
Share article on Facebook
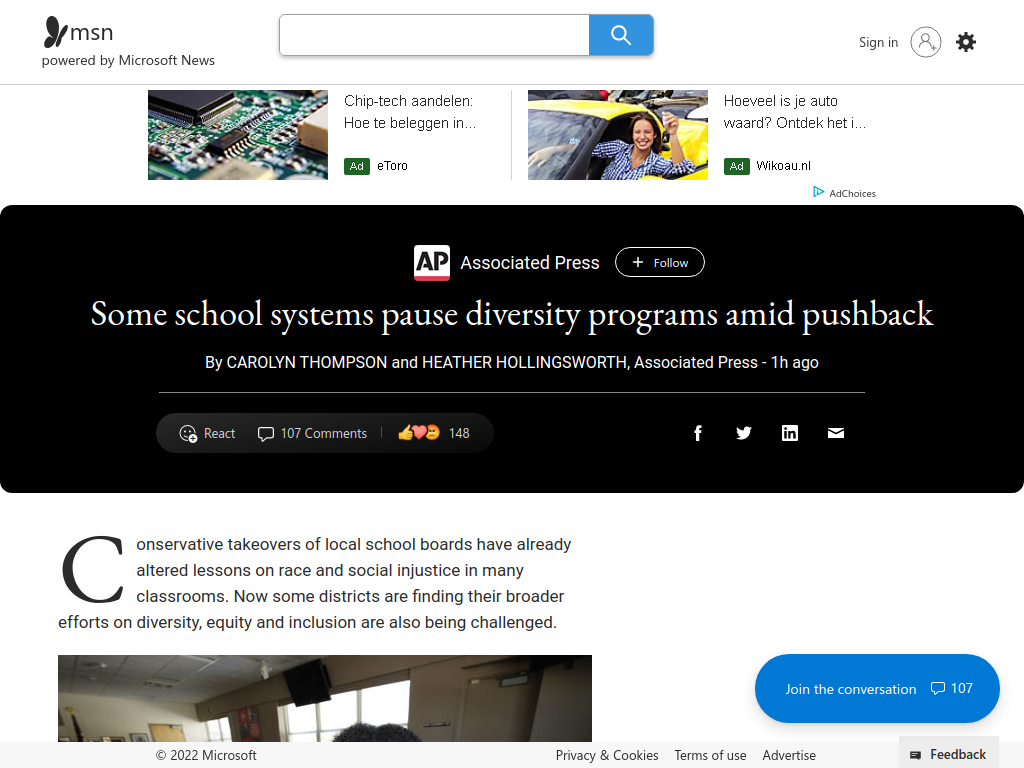(697, 433)
